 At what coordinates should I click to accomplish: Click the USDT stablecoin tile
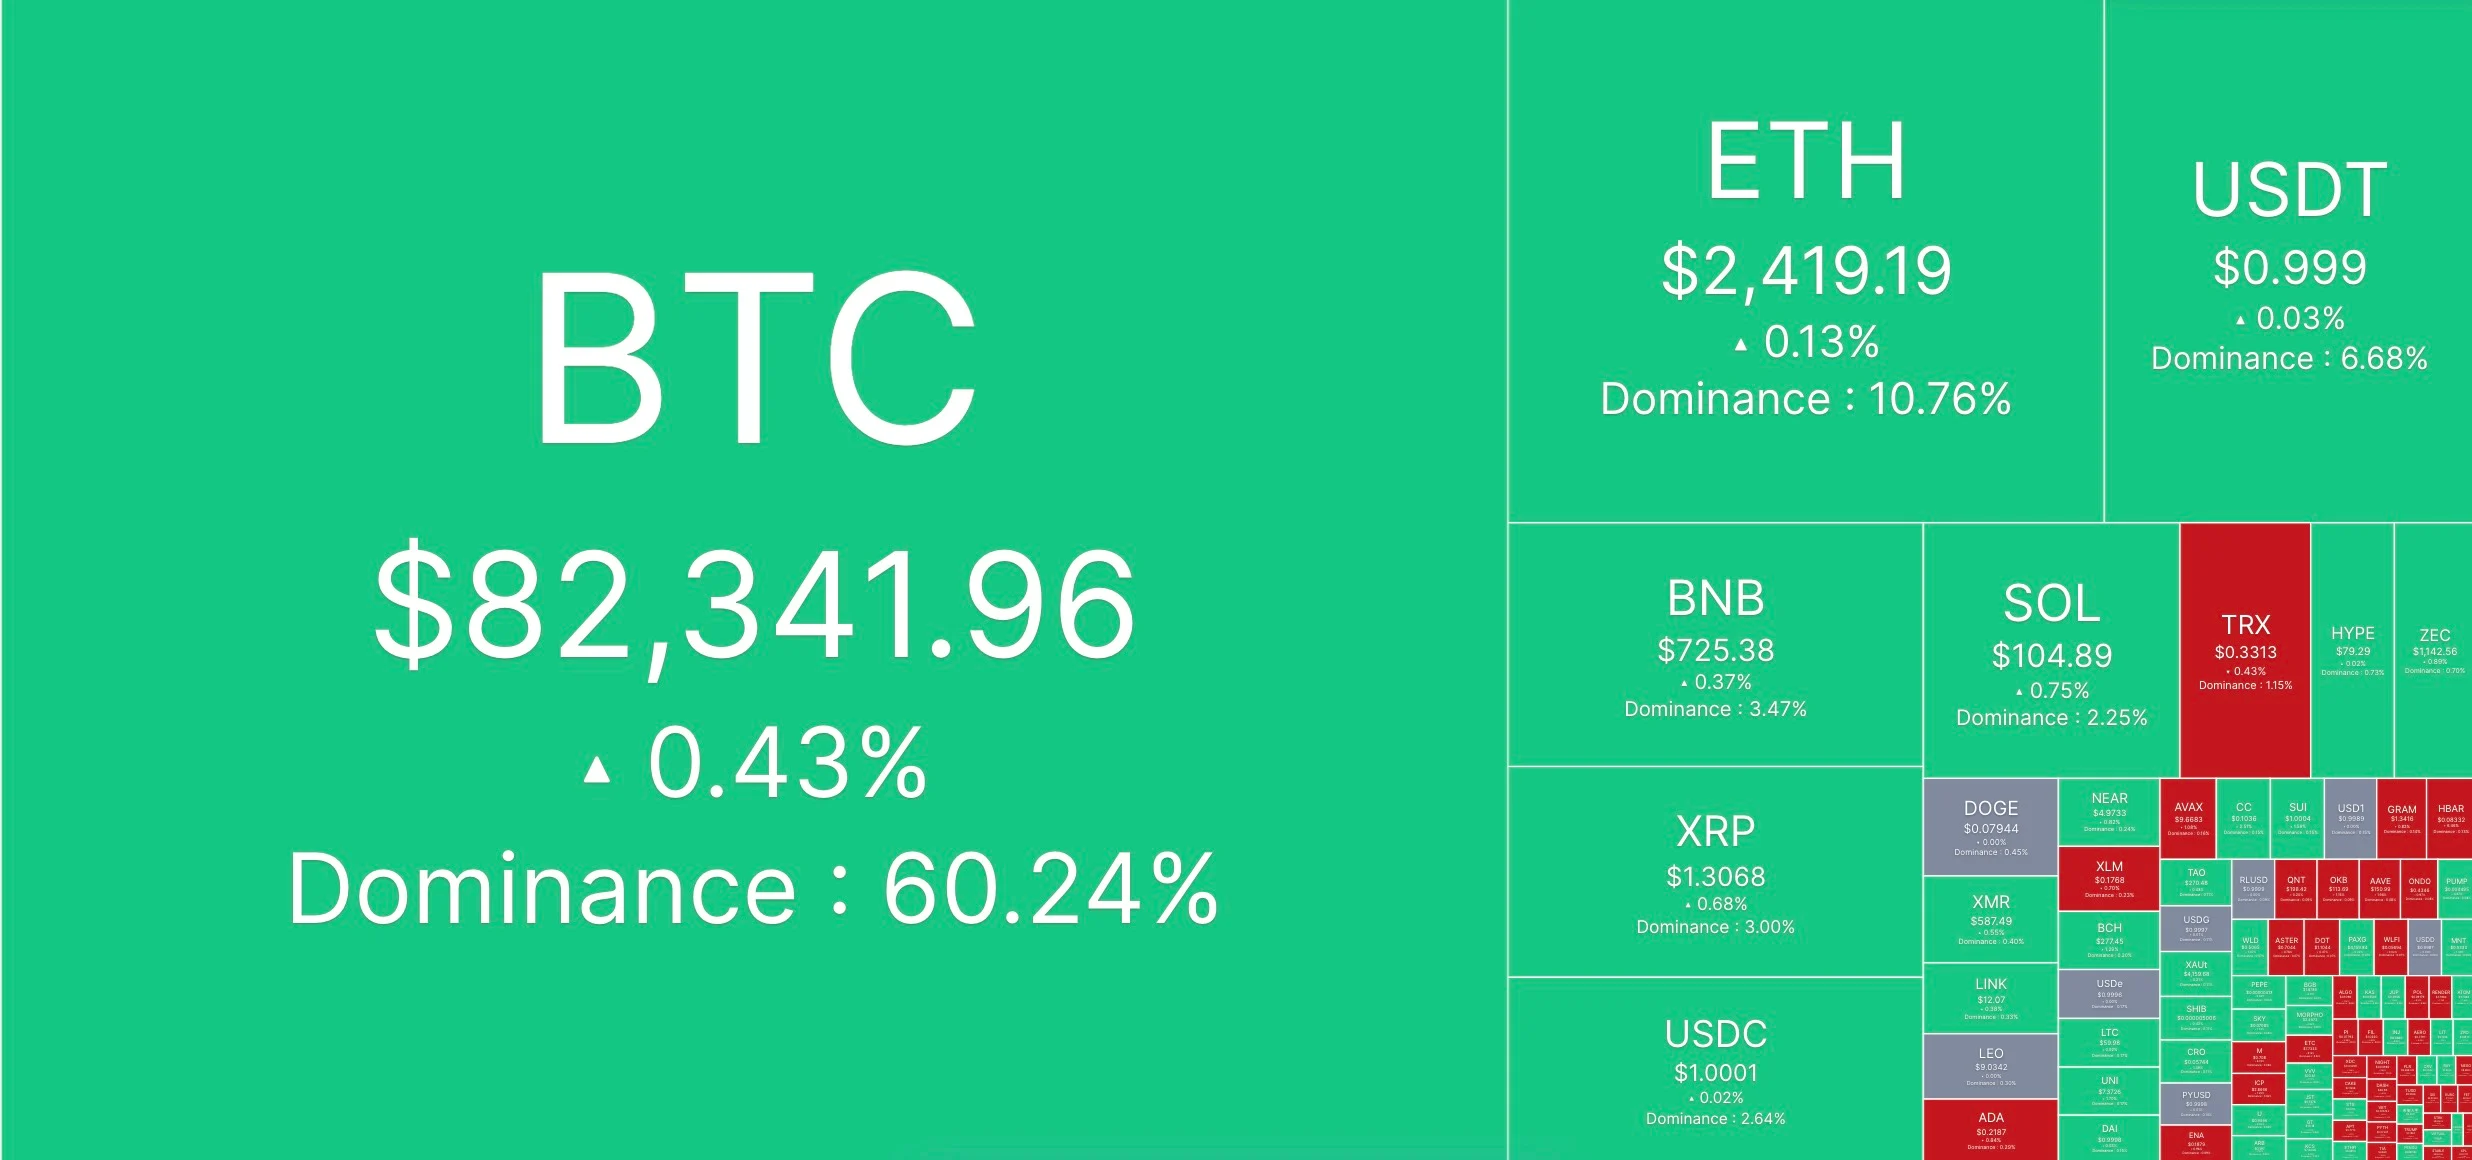[x=2289, y=261]
